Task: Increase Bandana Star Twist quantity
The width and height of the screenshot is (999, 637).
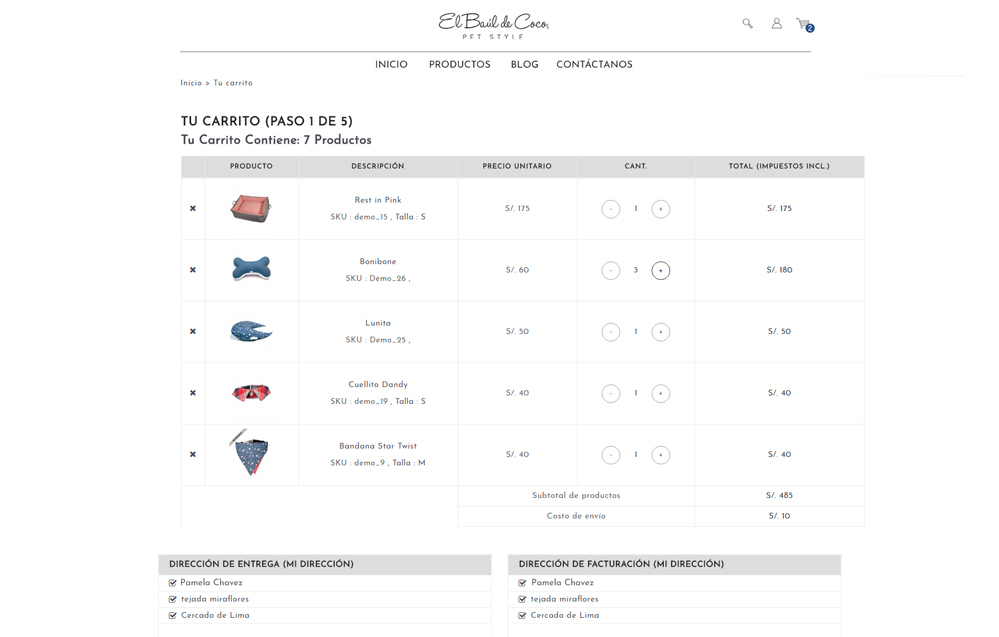Action: click(660, 455)
